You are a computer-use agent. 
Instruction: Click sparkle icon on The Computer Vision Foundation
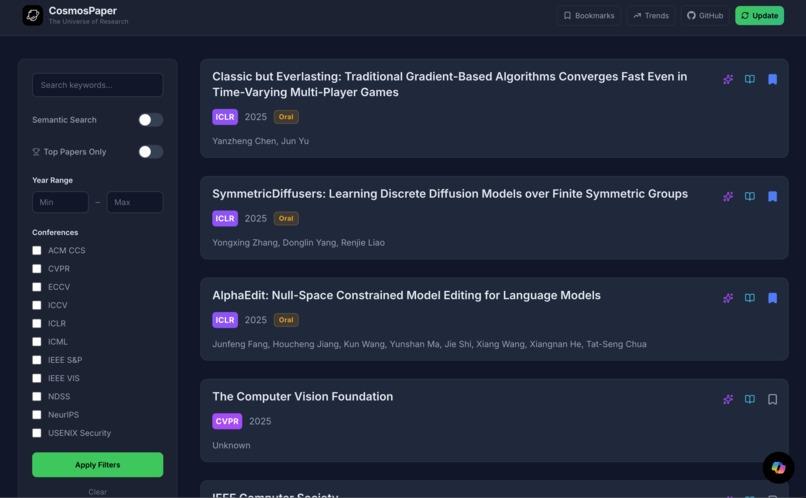pyautogui.click(x=728, y=399)
